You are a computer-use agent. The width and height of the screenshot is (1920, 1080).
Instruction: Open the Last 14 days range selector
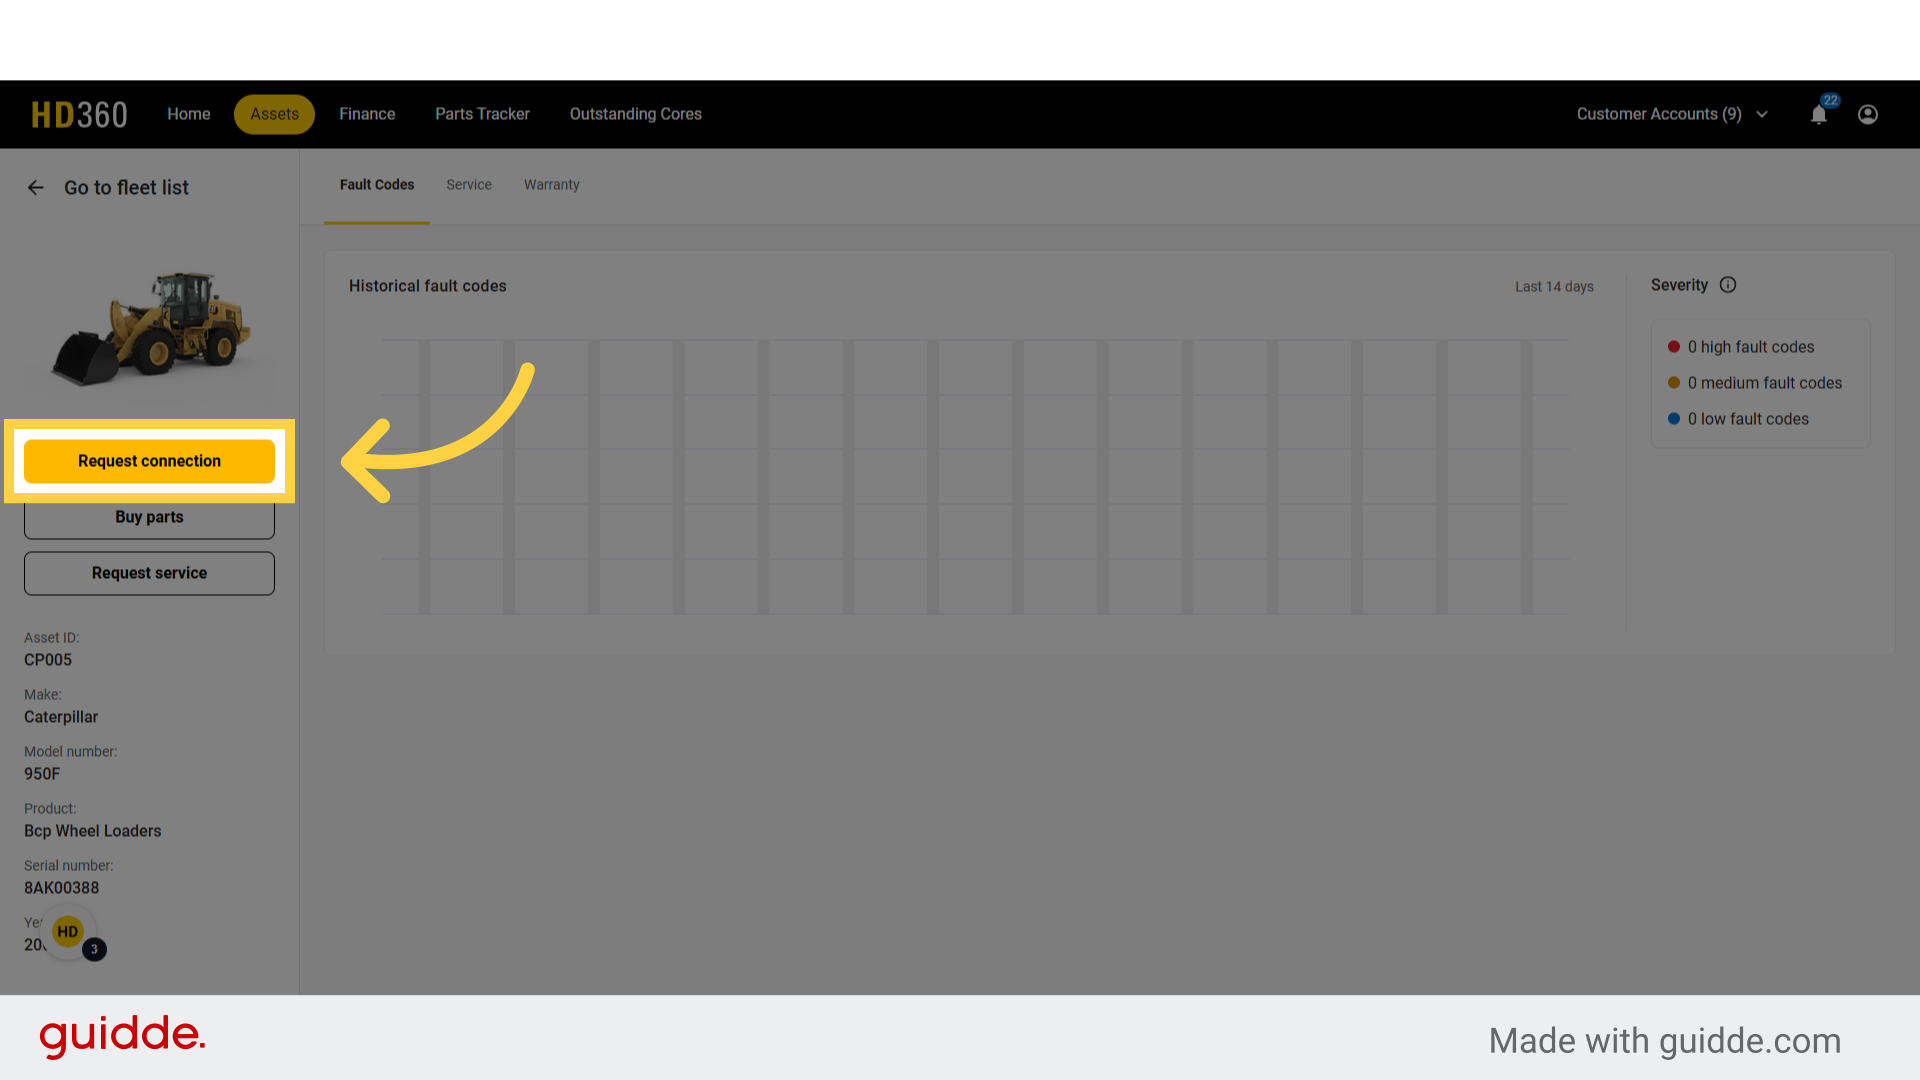(1553, 287)
